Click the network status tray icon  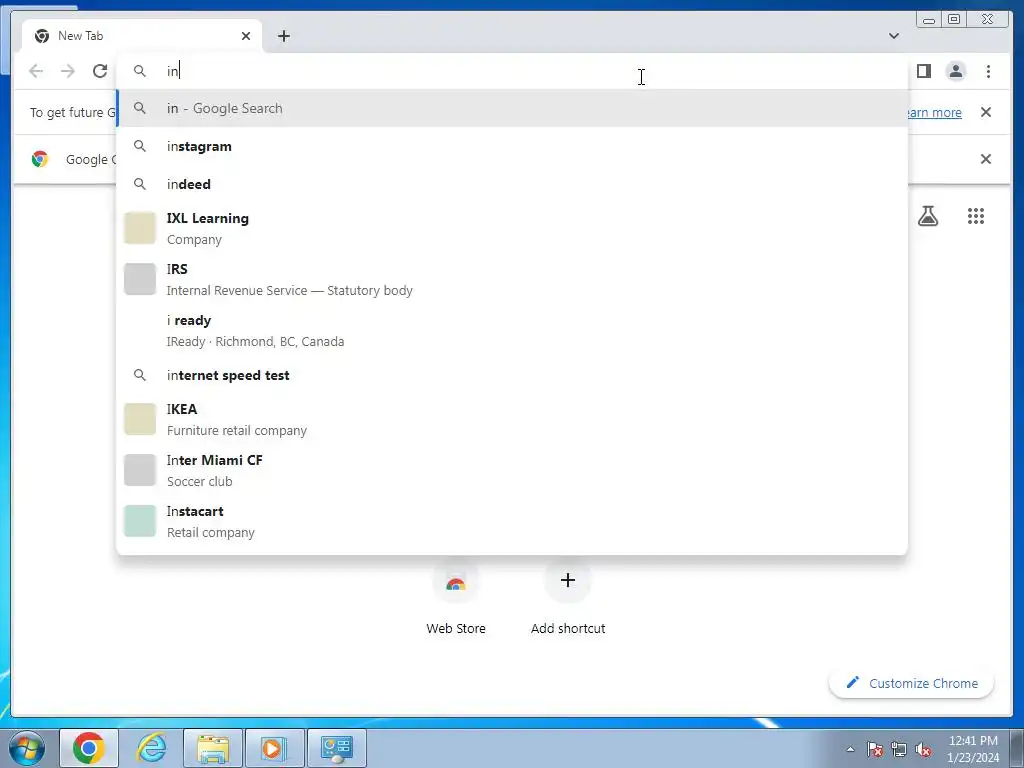(x=899, y=749)
